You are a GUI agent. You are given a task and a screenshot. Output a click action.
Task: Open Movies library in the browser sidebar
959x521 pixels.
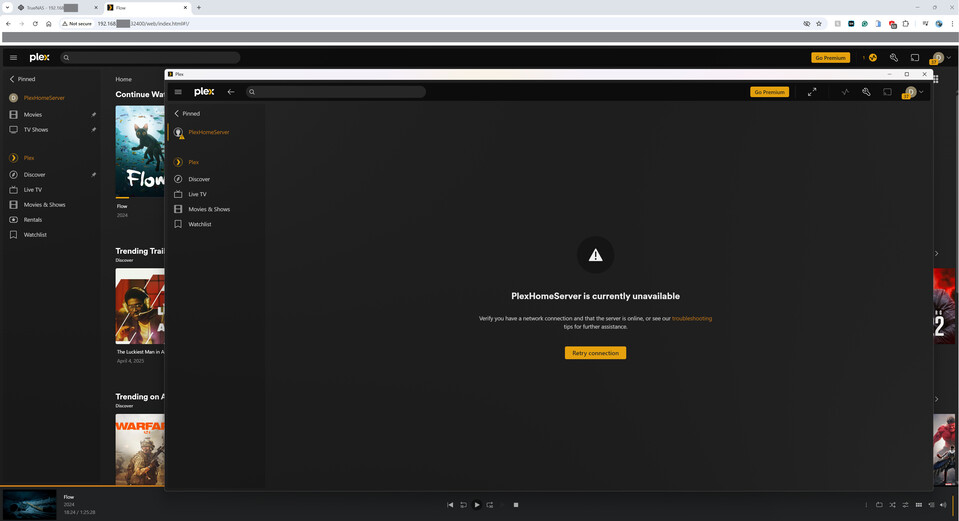pyautogui.click(x=33, y=114)
